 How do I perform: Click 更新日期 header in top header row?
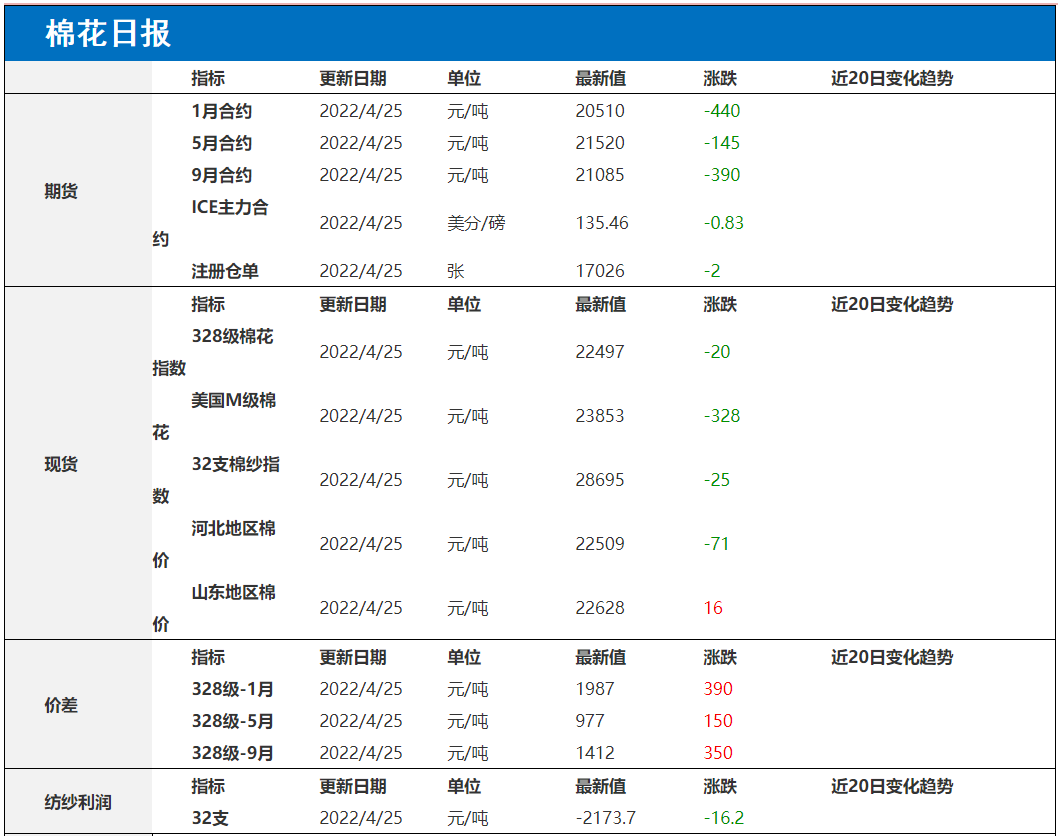[x=353, y=78]
